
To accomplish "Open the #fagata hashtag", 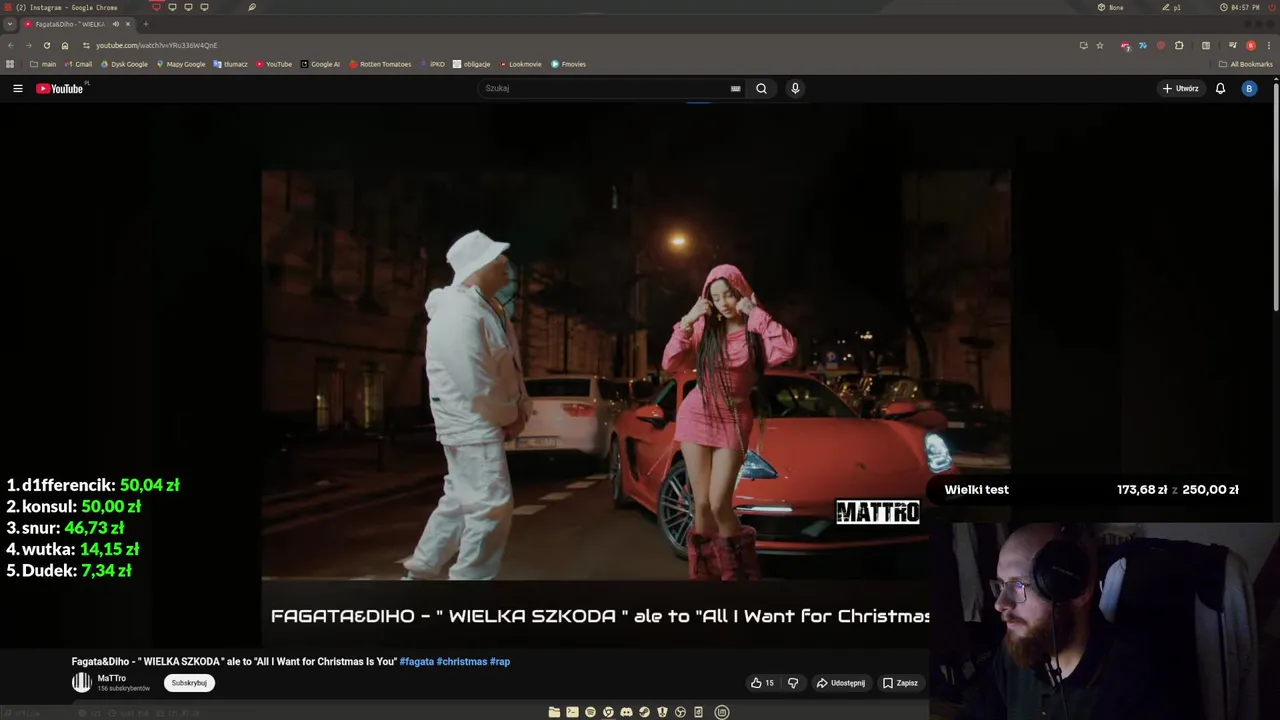I will [x=416, y=661].
